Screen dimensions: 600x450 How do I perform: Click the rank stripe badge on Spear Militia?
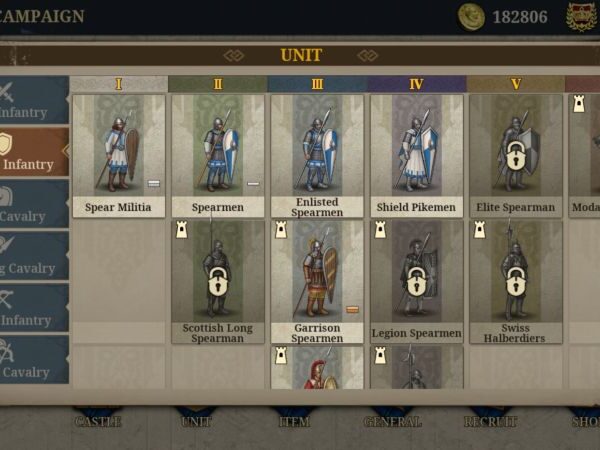click(x=154, y=184)
